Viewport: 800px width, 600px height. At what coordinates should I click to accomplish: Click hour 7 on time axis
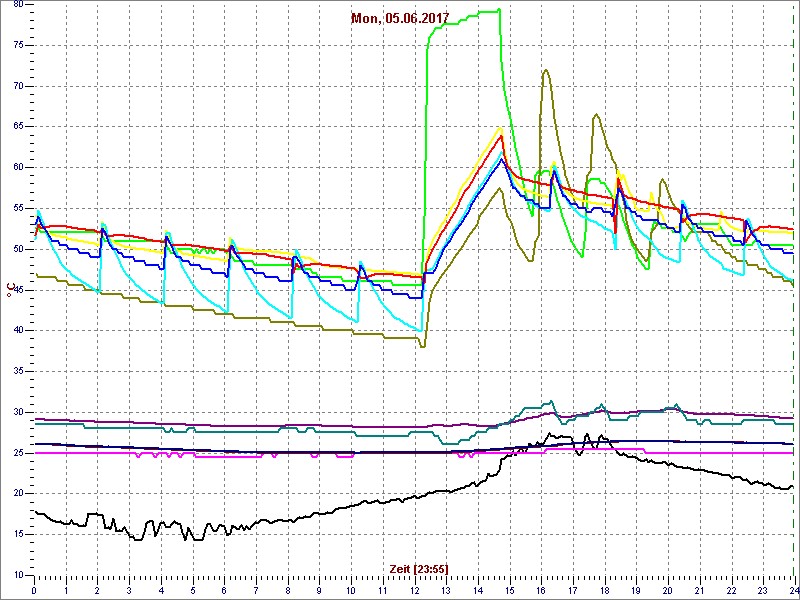pos(256,590)
